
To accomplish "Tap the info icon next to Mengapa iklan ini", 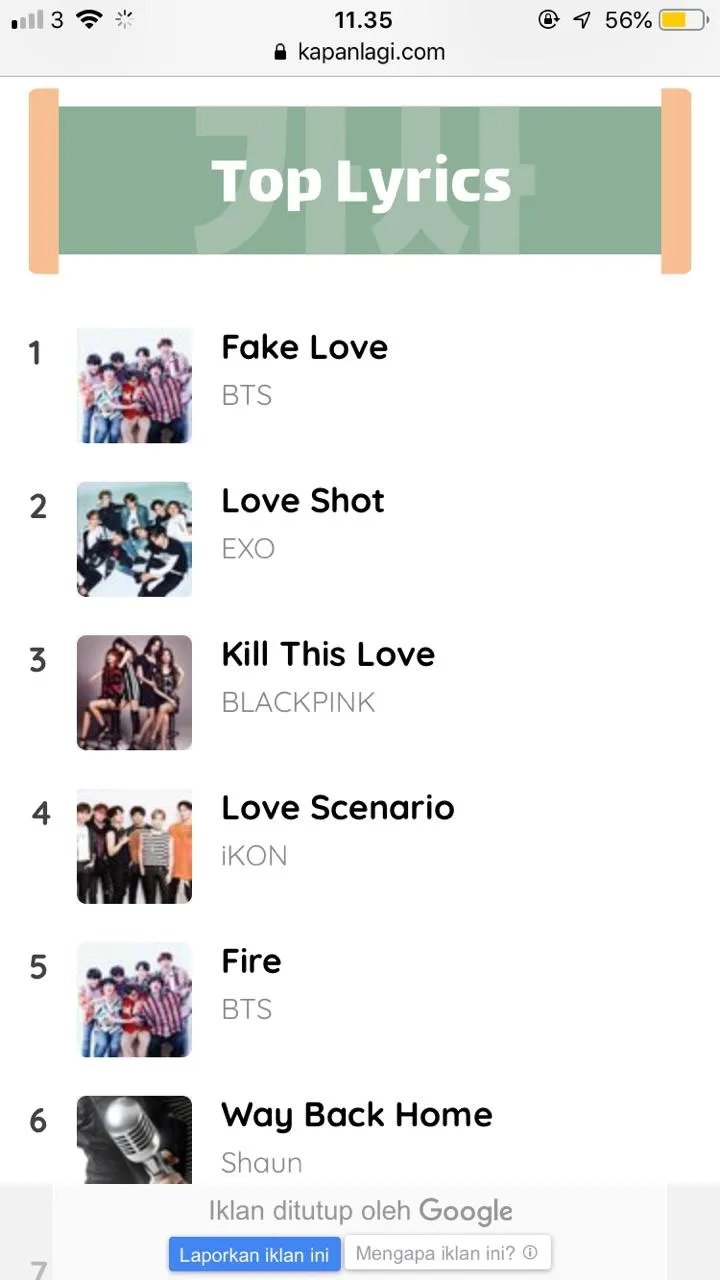I will pos(530,1252).
